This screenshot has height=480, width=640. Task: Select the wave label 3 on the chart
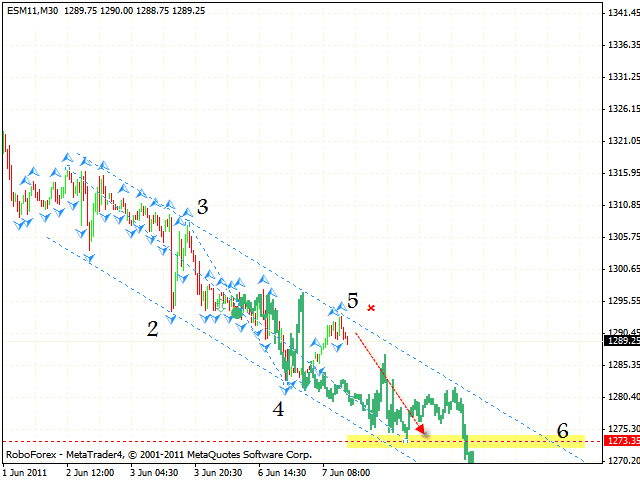[x=202, y=207]
